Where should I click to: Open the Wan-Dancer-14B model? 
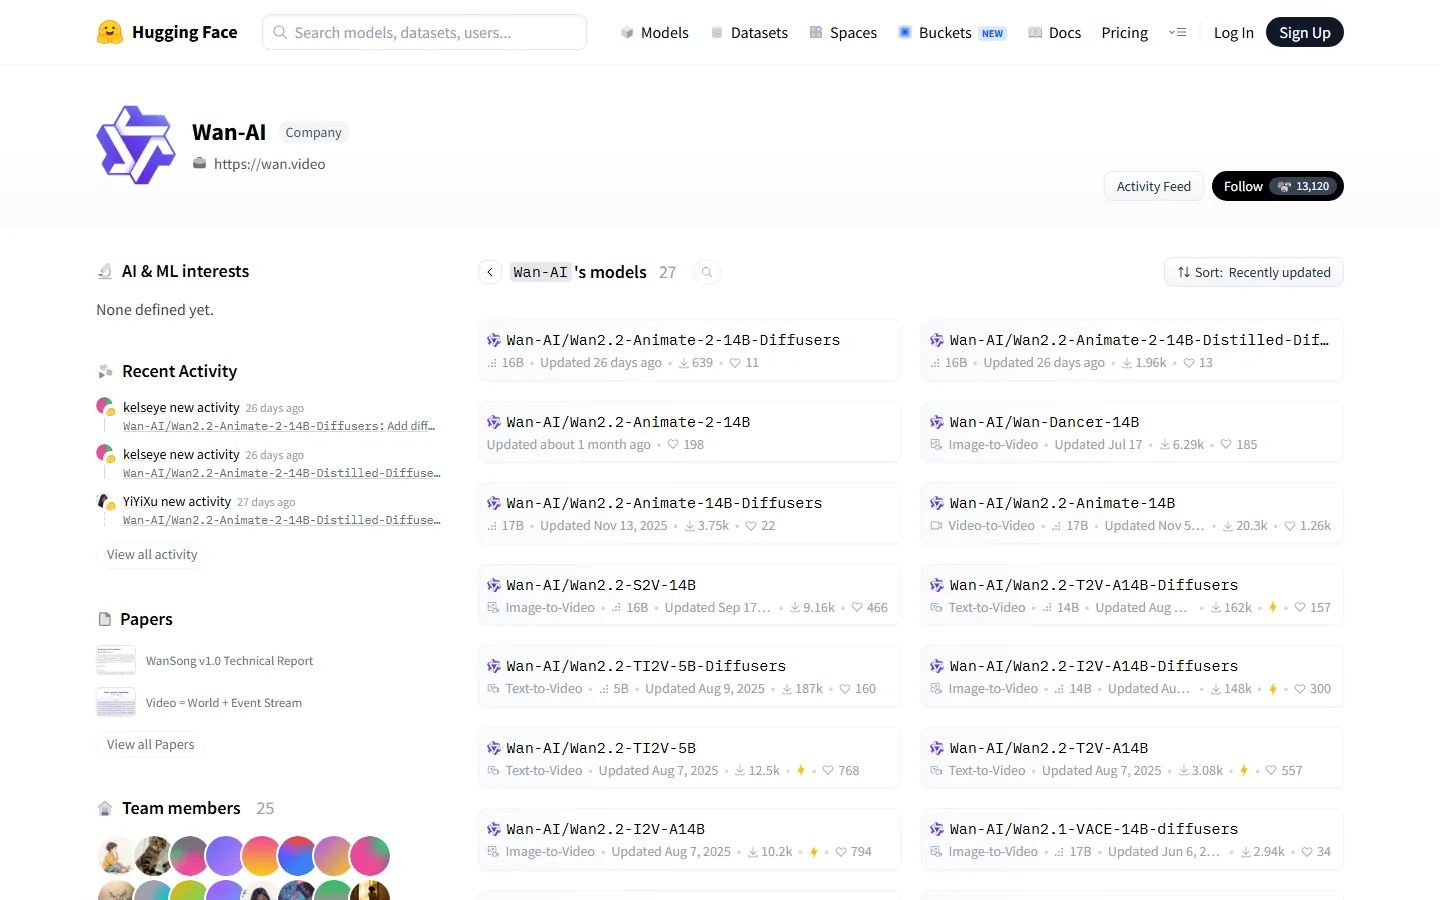1132,432
